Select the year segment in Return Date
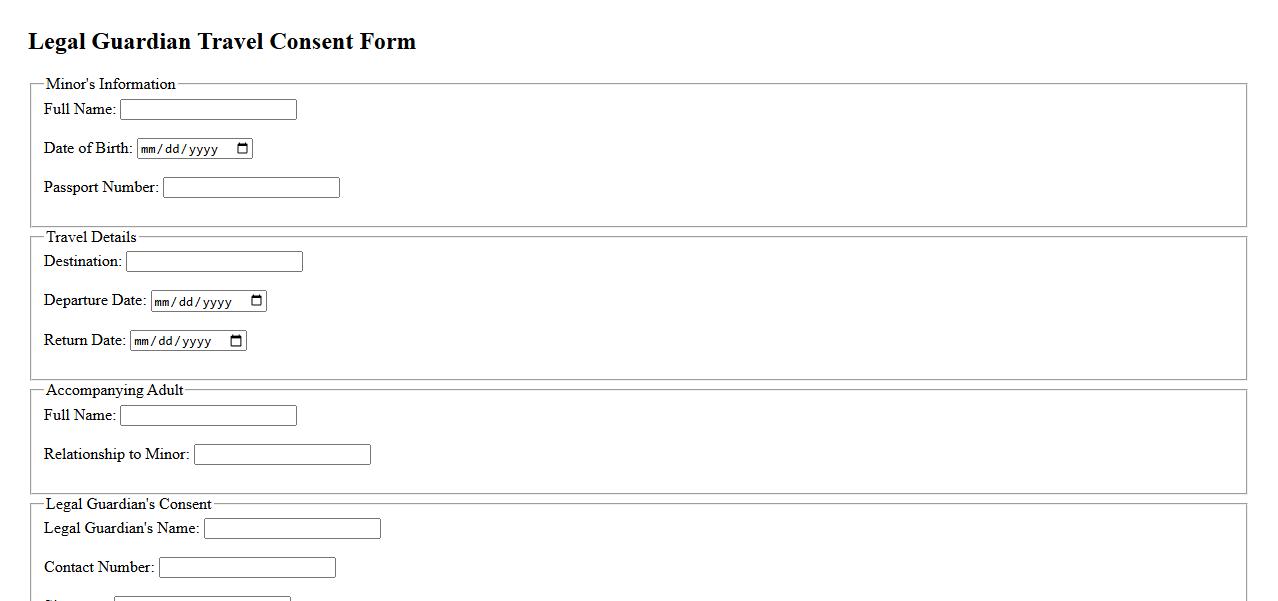1278x601 pixels. click(200, 342)
